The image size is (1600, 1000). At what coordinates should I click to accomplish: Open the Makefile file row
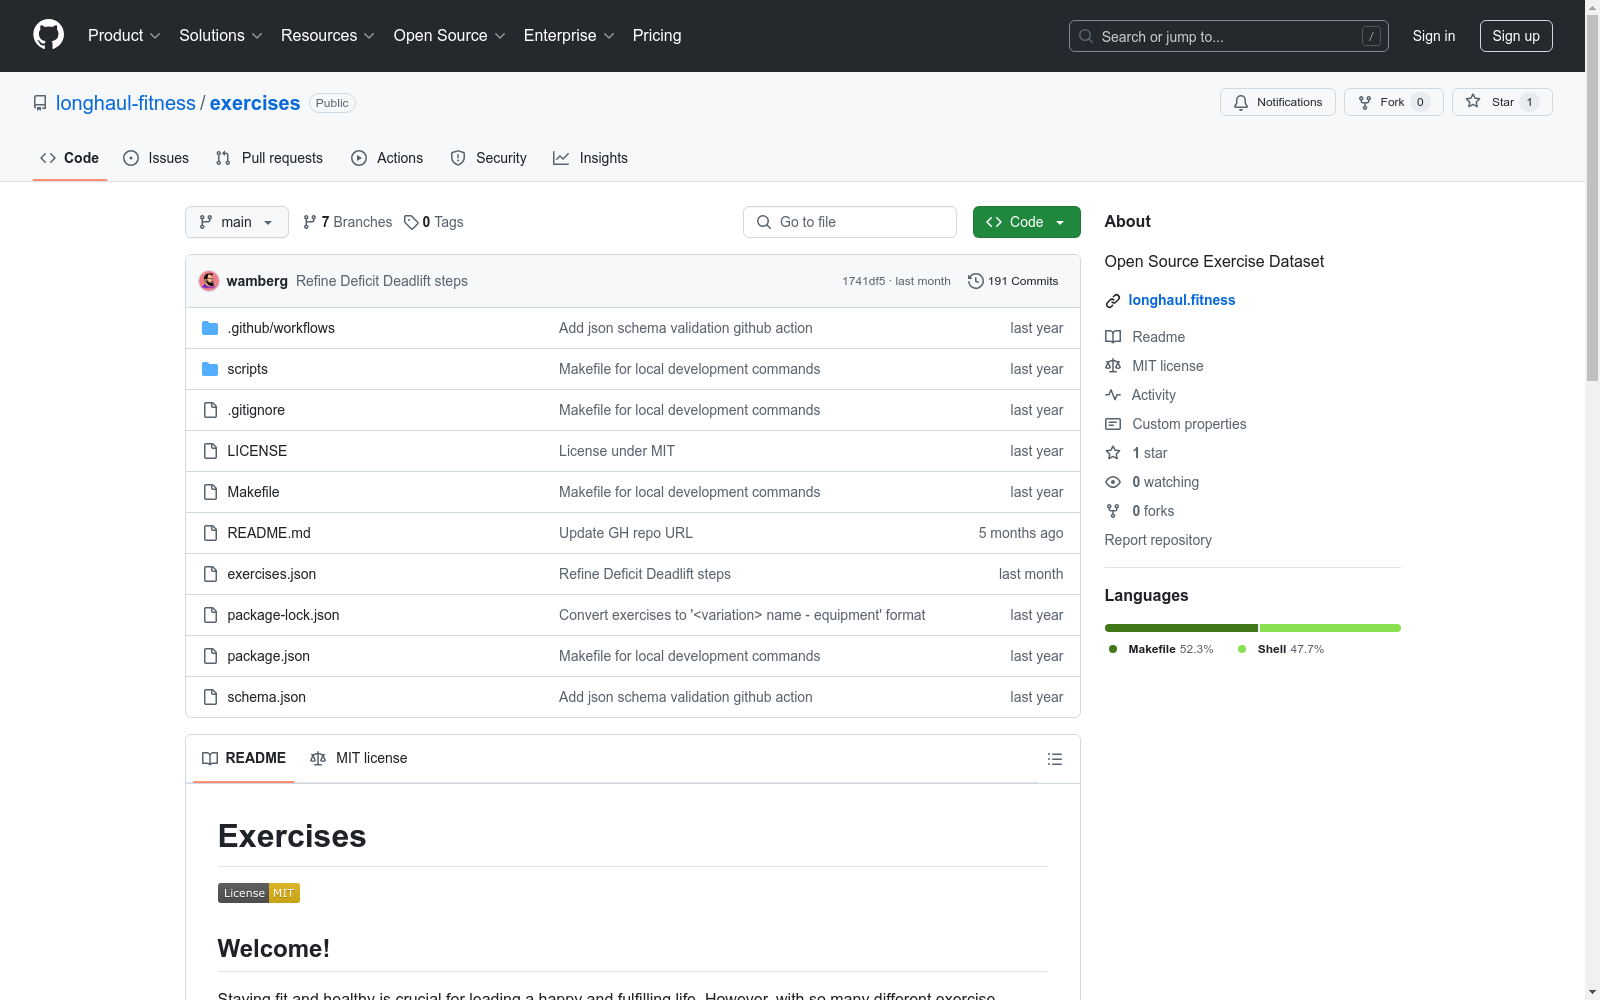253,492
